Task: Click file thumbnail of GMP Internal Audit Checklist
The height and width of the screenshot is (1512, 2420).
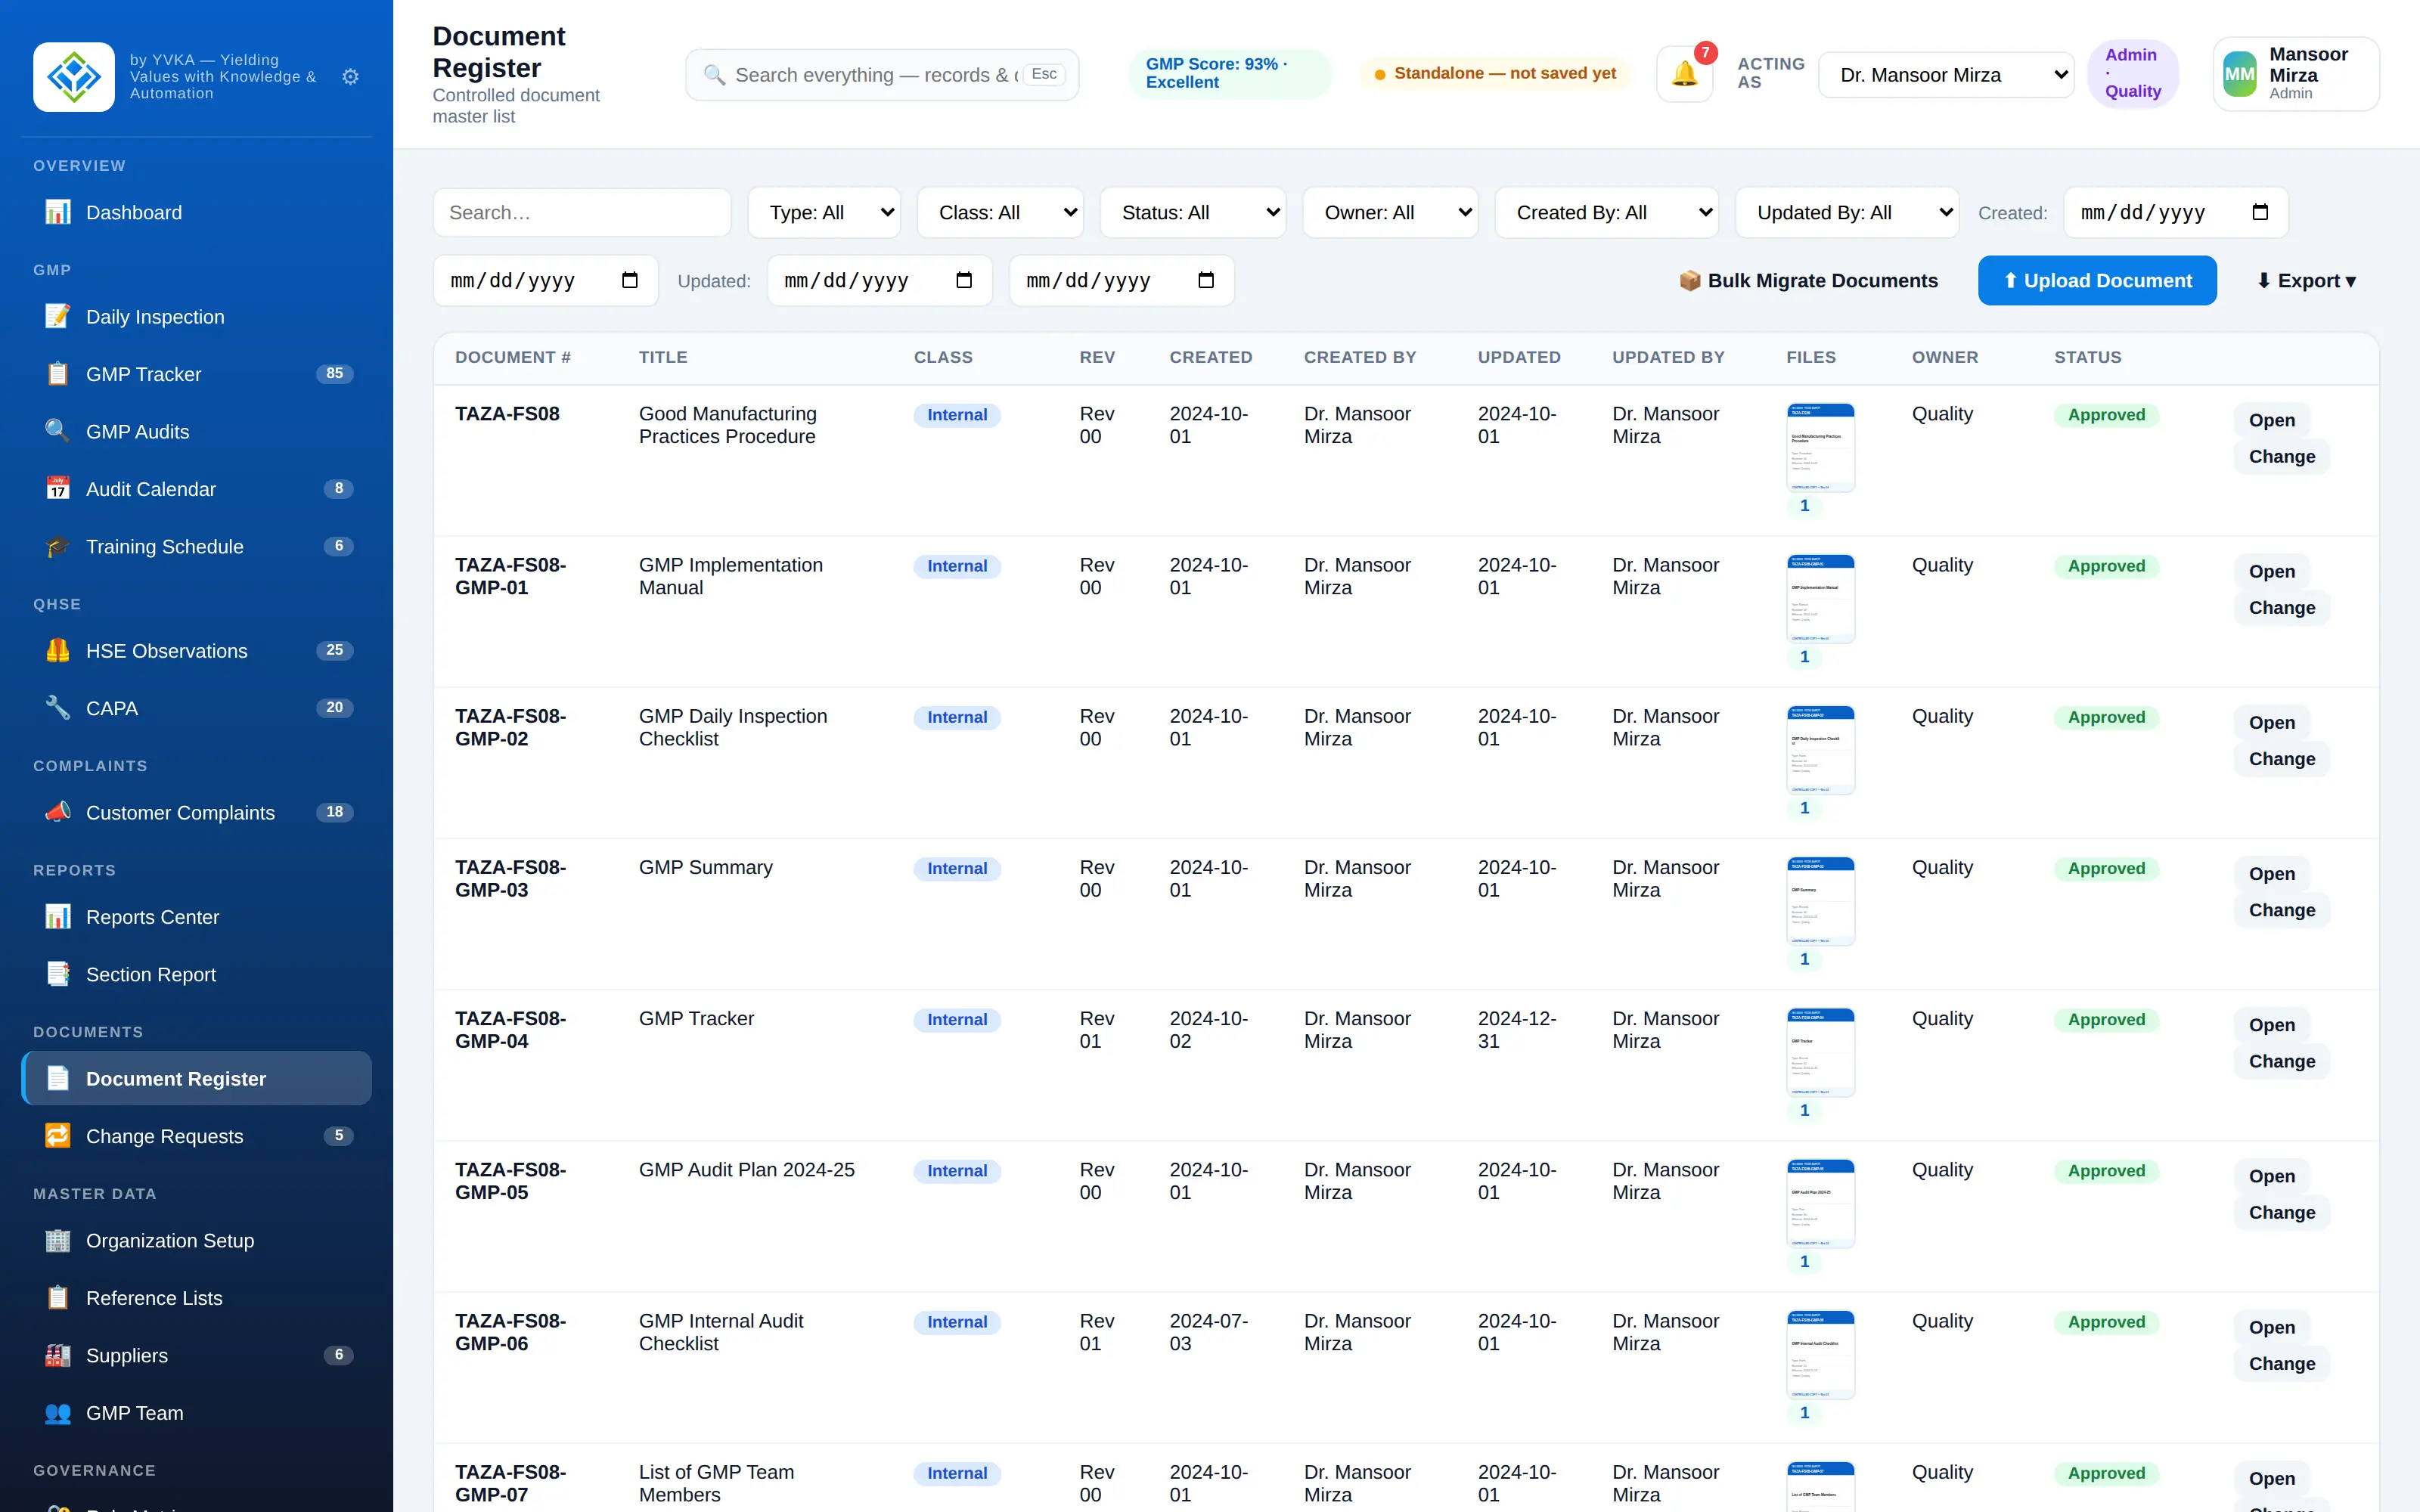Action: (1820, 1354)
